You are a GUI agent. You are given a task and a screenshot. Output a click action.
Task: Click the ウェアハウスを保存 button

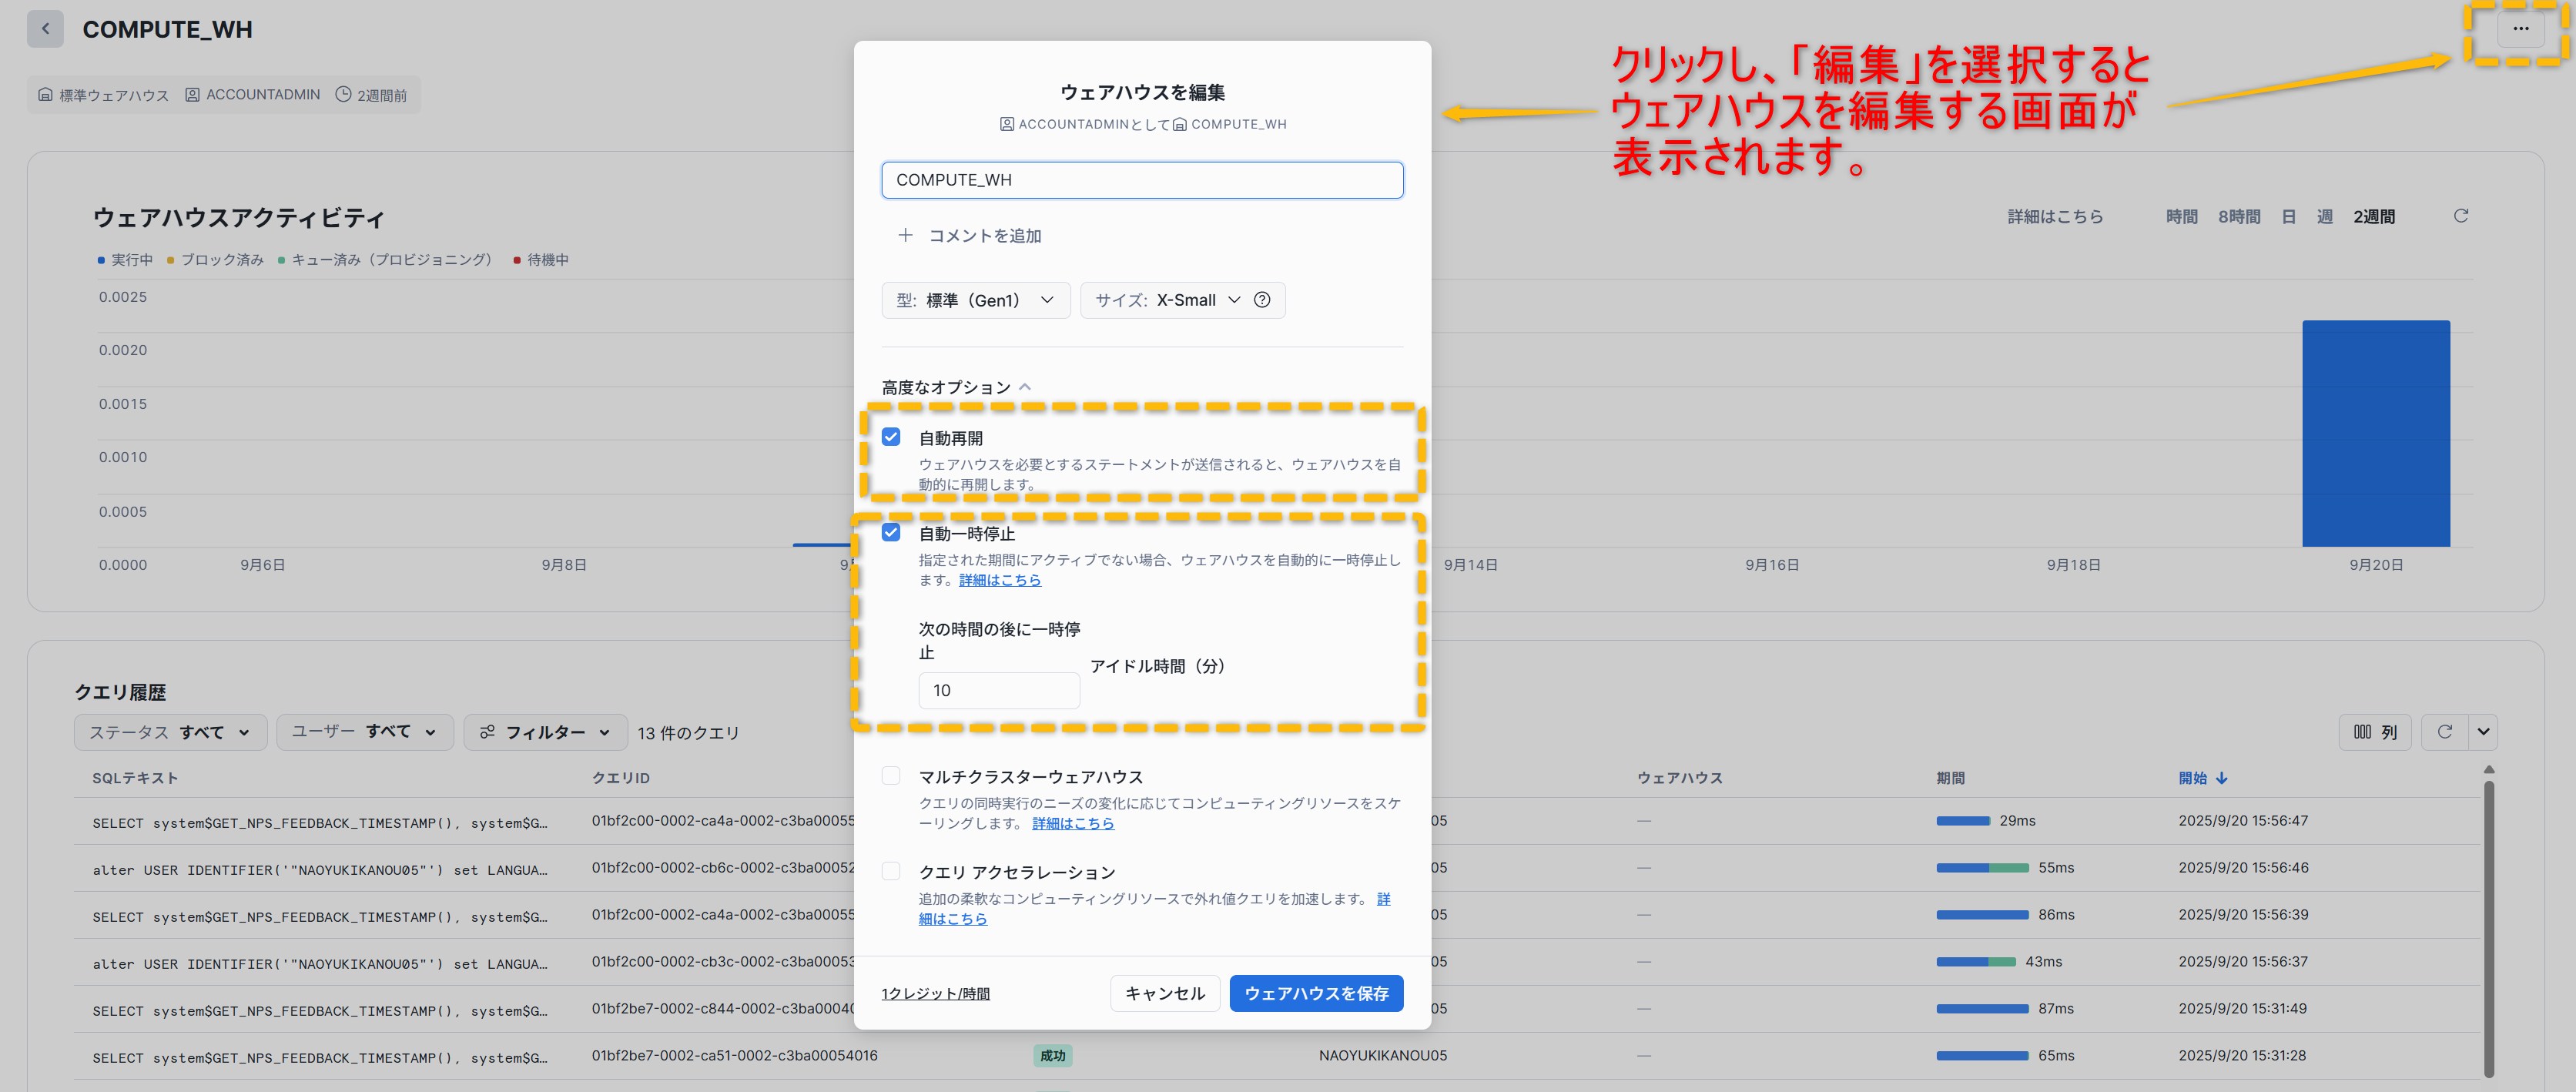pos(1315,993)
